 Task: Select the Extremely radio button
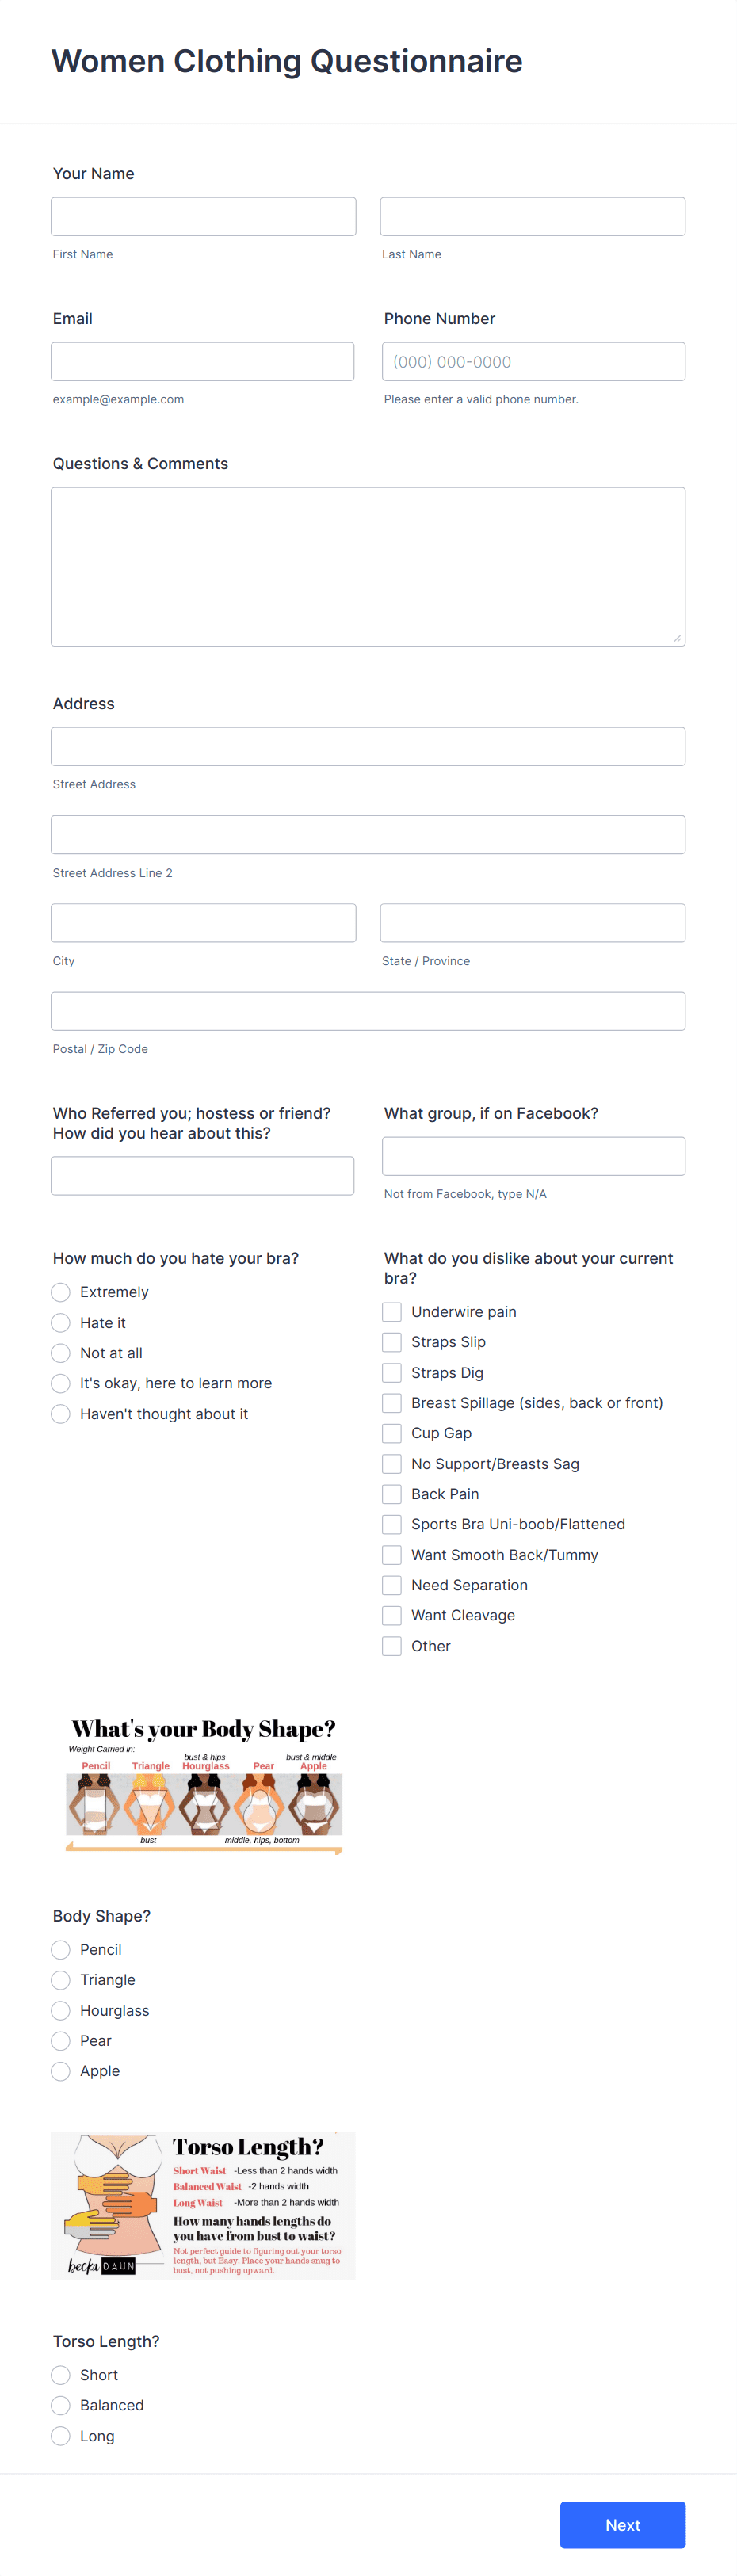click(x=60, y=1292)
